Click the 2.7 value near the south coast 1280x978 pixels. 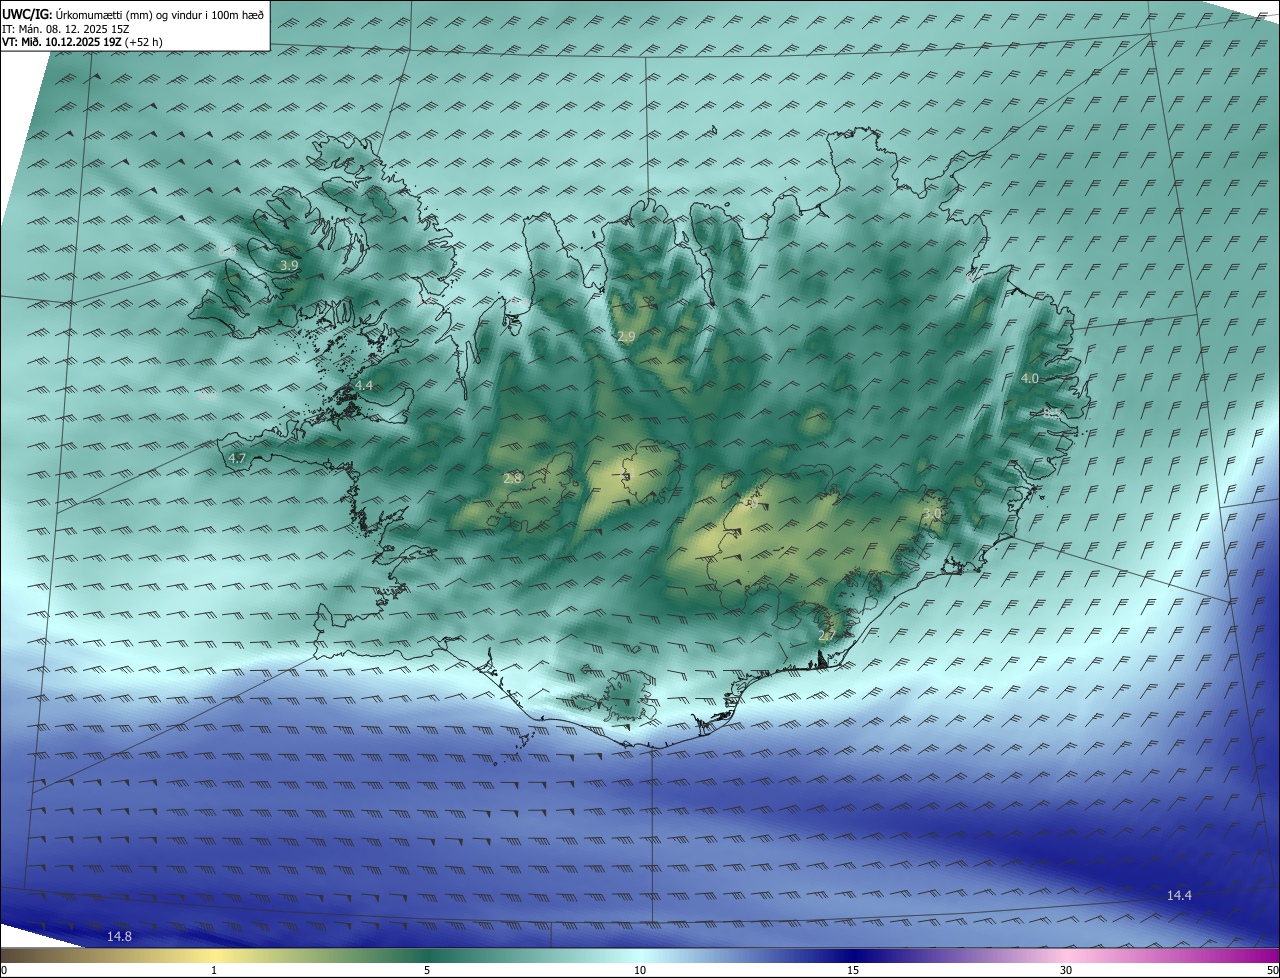(826, 636)
